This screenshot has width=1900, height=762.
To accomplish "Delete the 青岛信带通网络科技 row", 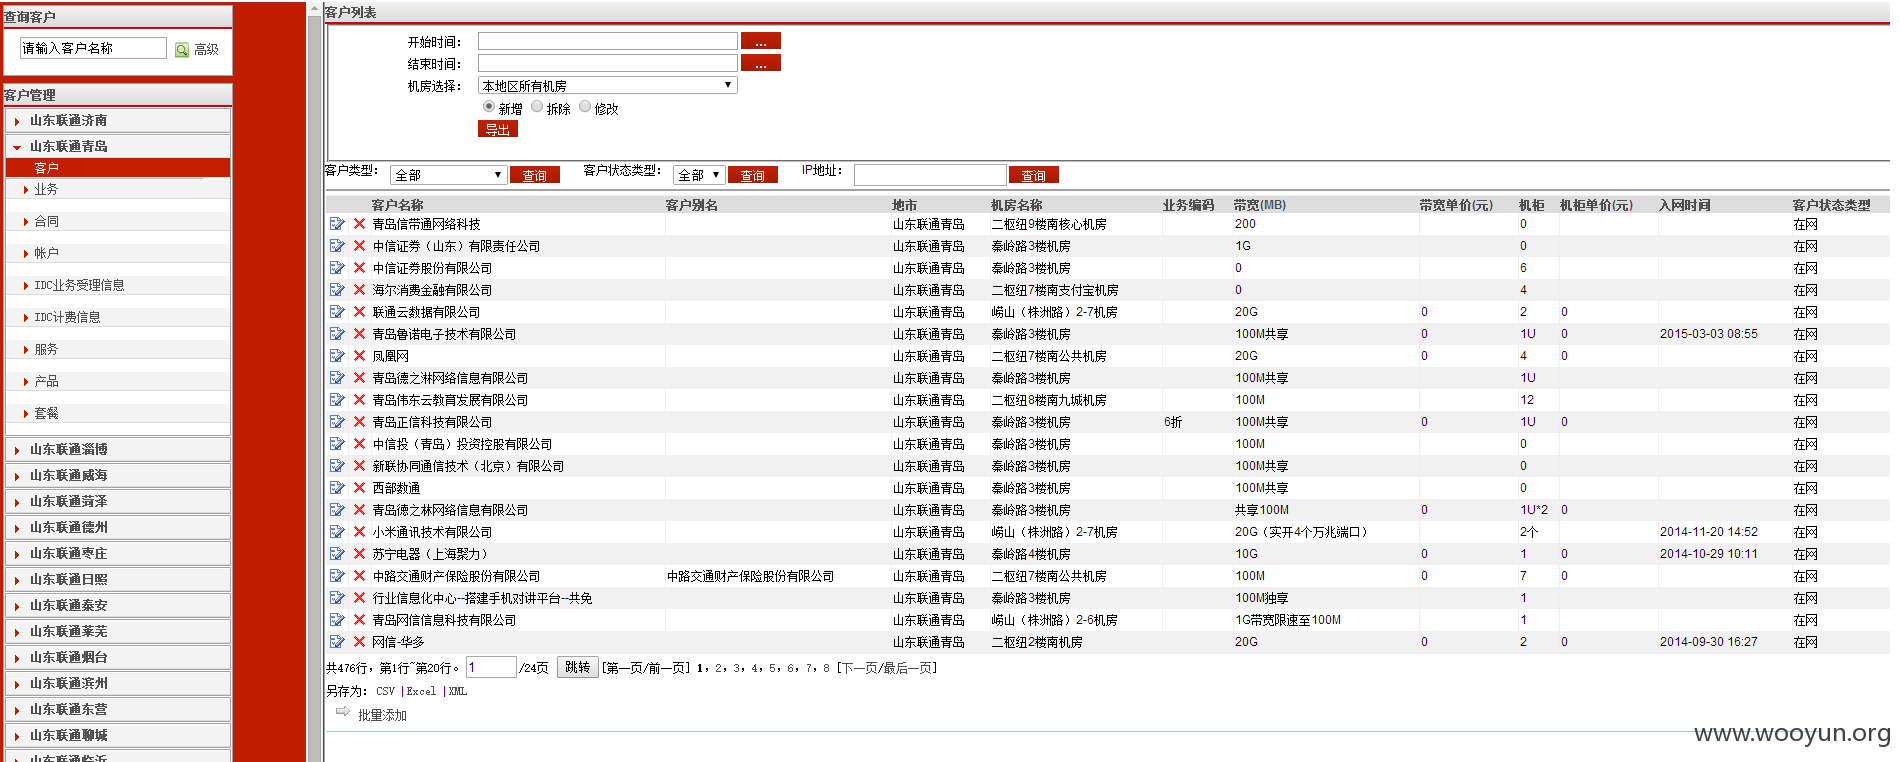I will pyautogui.click(x=359, y=224).
